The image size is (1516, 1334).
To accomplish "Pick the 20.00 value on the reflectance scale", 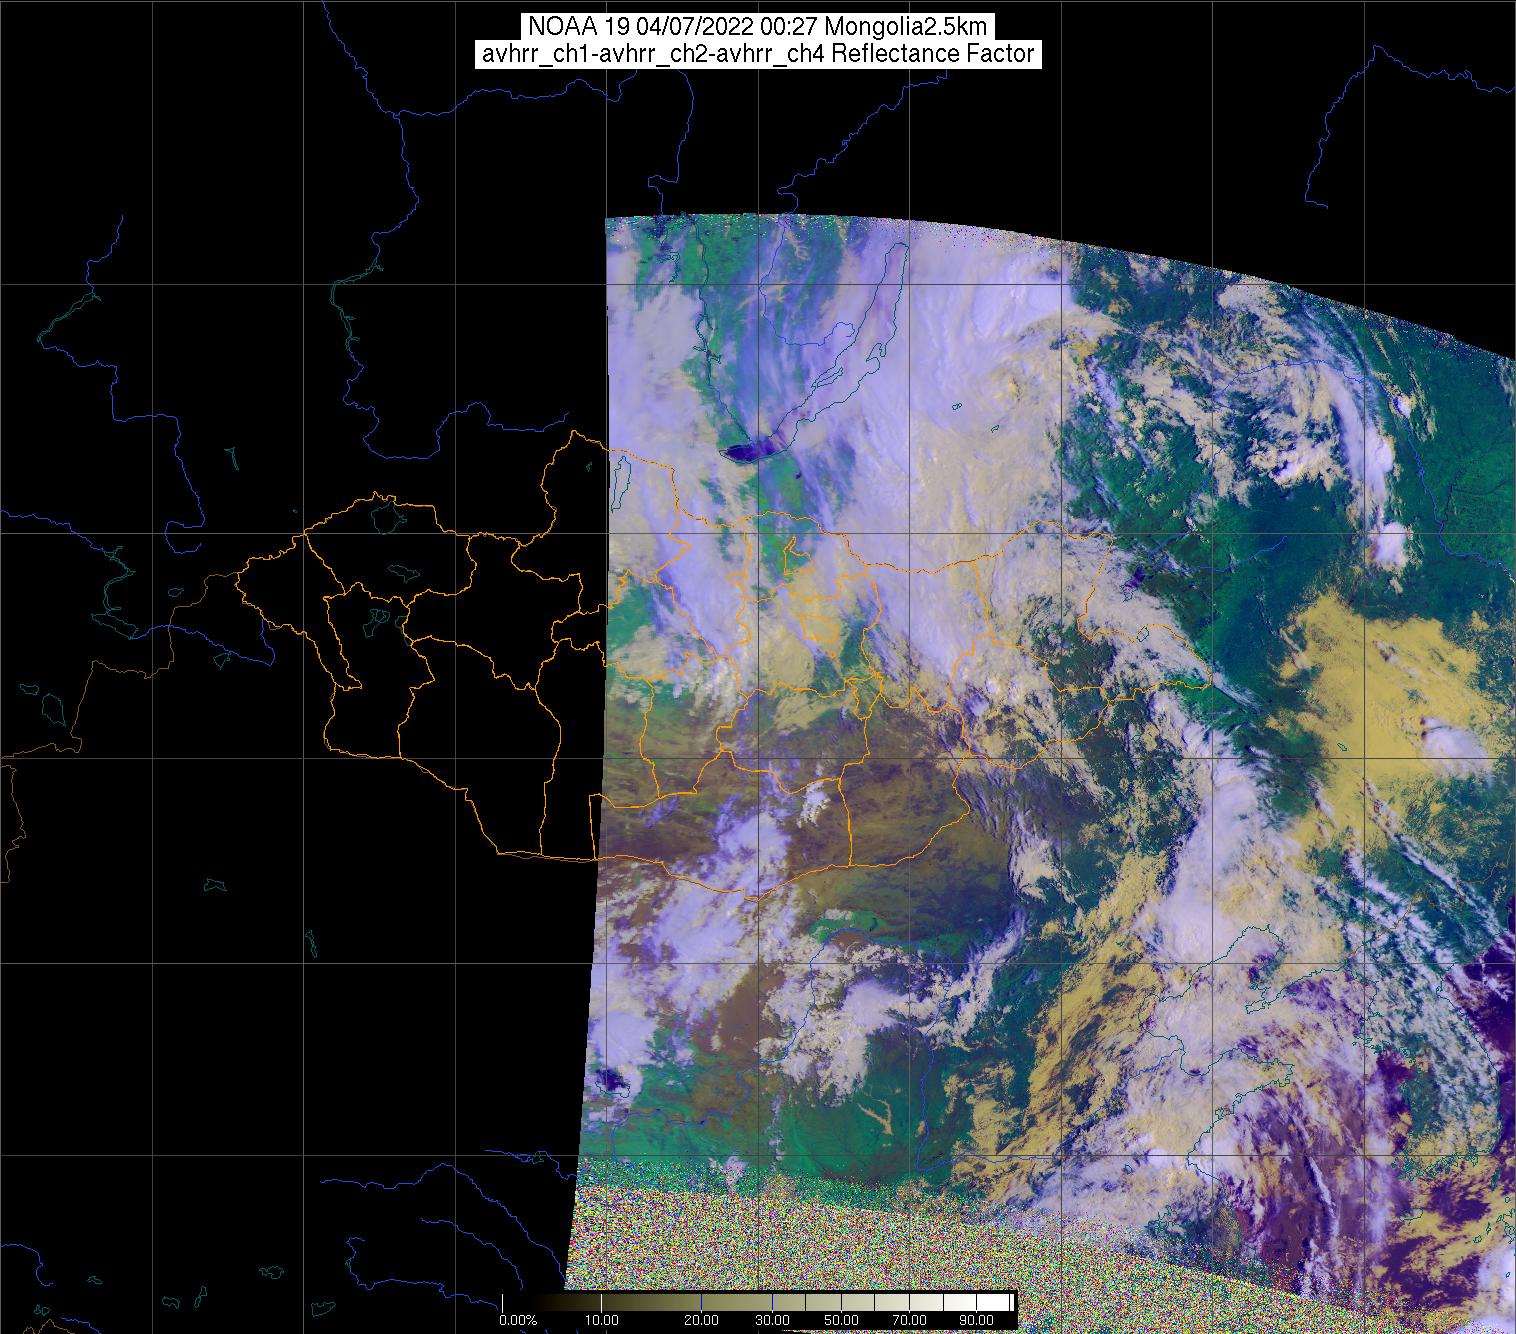I will pos(701,1320).
